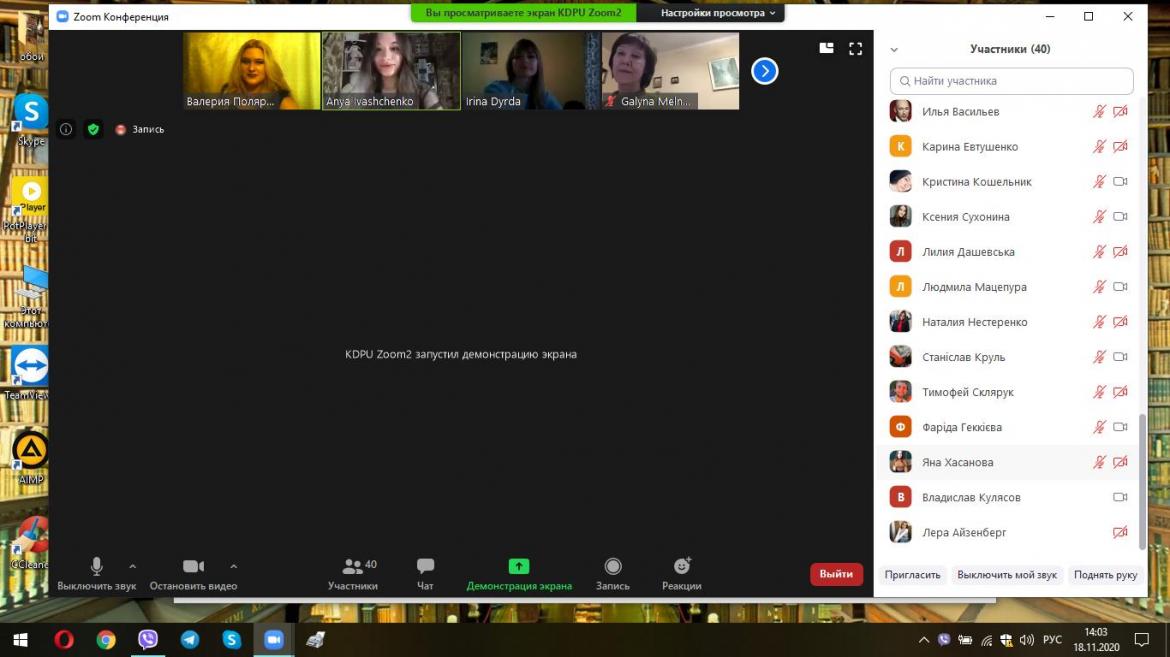Viewport: 1170px width, 657px height.
Task: Click the Find participant (Найти участника) search field
Action: 1011,81
